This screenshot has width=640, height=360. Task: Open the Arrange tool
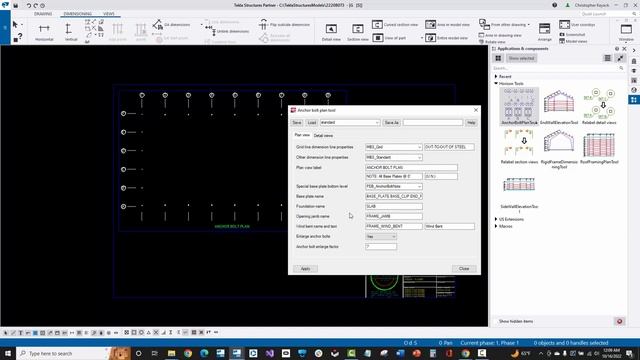tap(544, 32)
